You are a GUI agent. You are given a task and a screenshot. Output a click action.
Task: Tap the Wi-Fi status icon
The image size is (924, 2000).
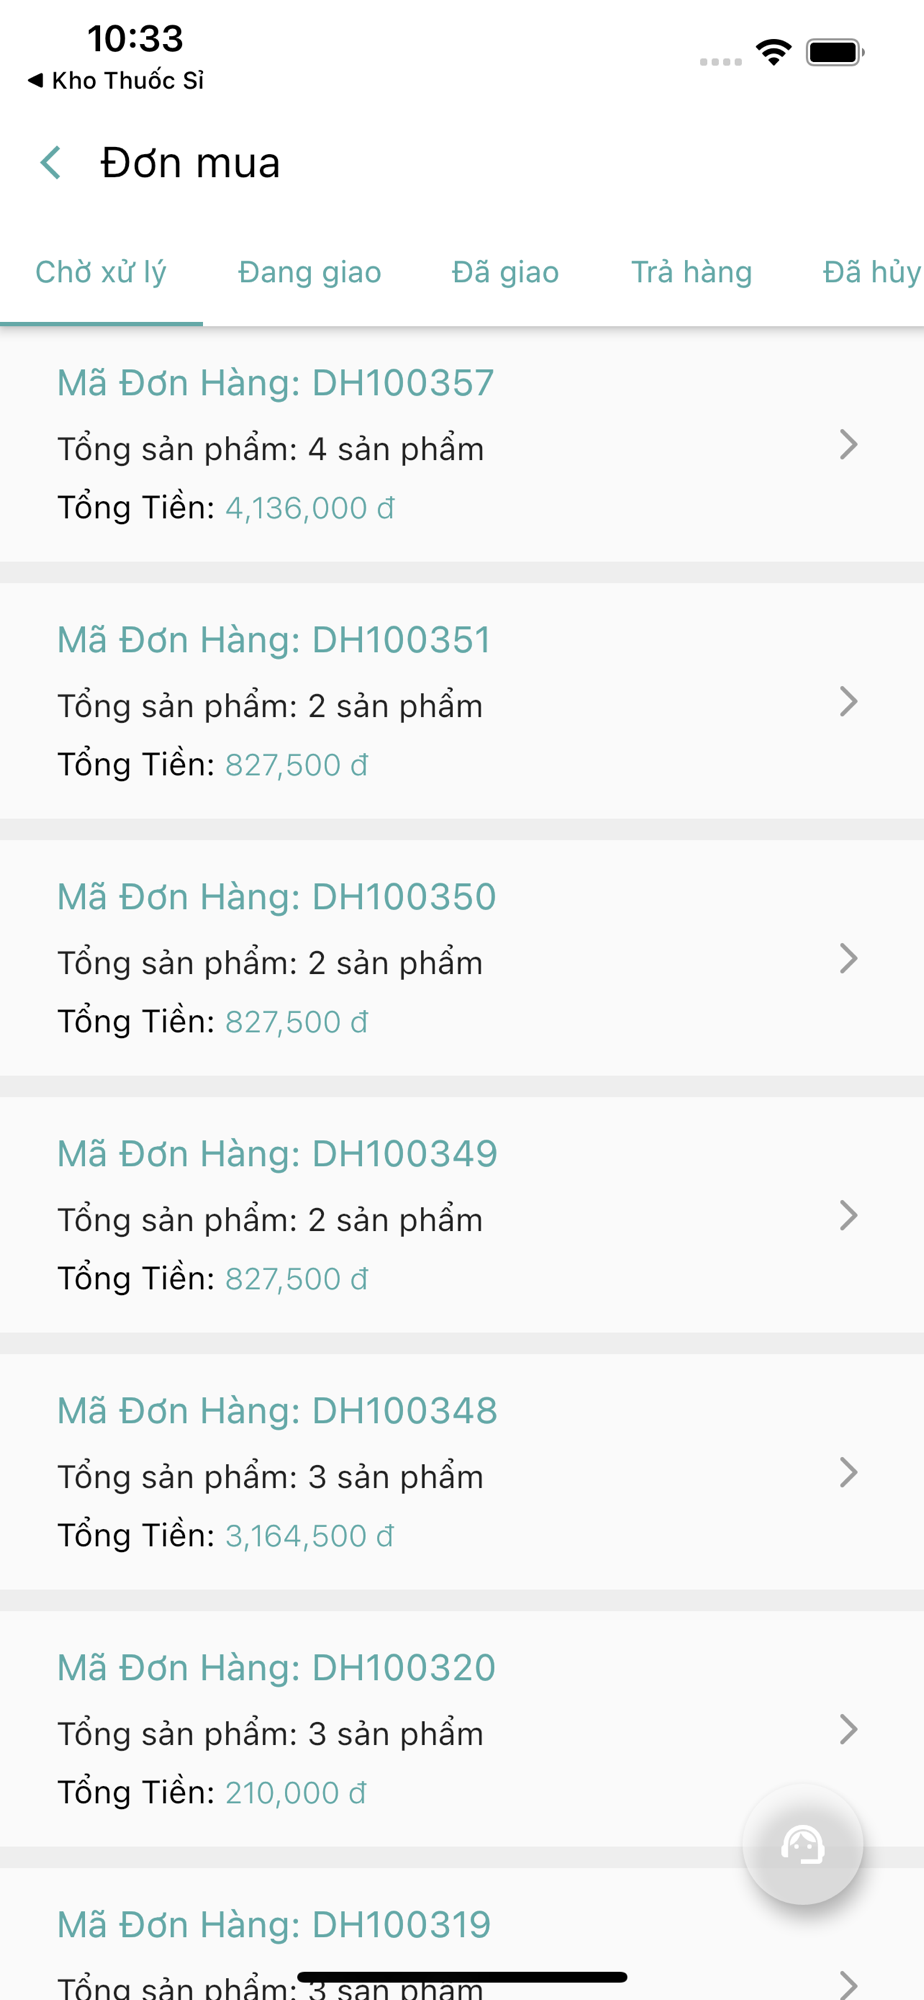coord(774,52)
